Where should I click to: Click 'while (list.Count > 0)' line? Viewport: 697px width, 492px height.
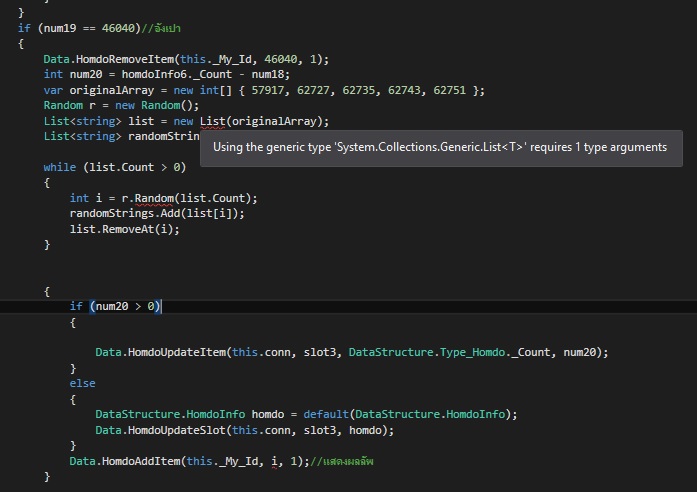point(115,168)
